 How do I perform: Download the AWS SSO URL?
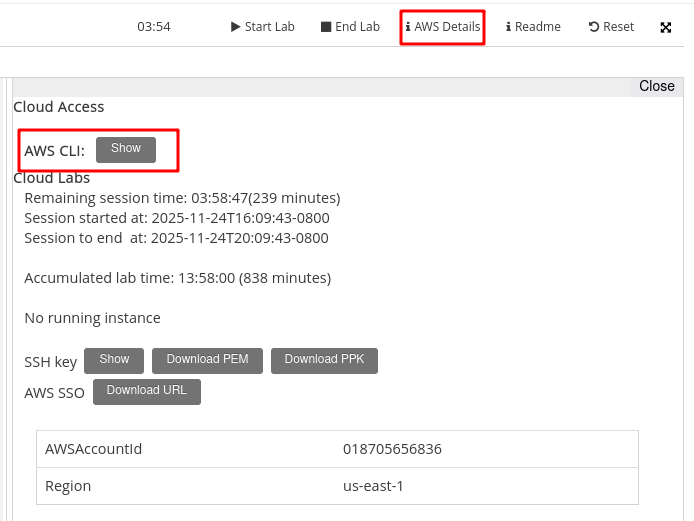tap(147, 391)
